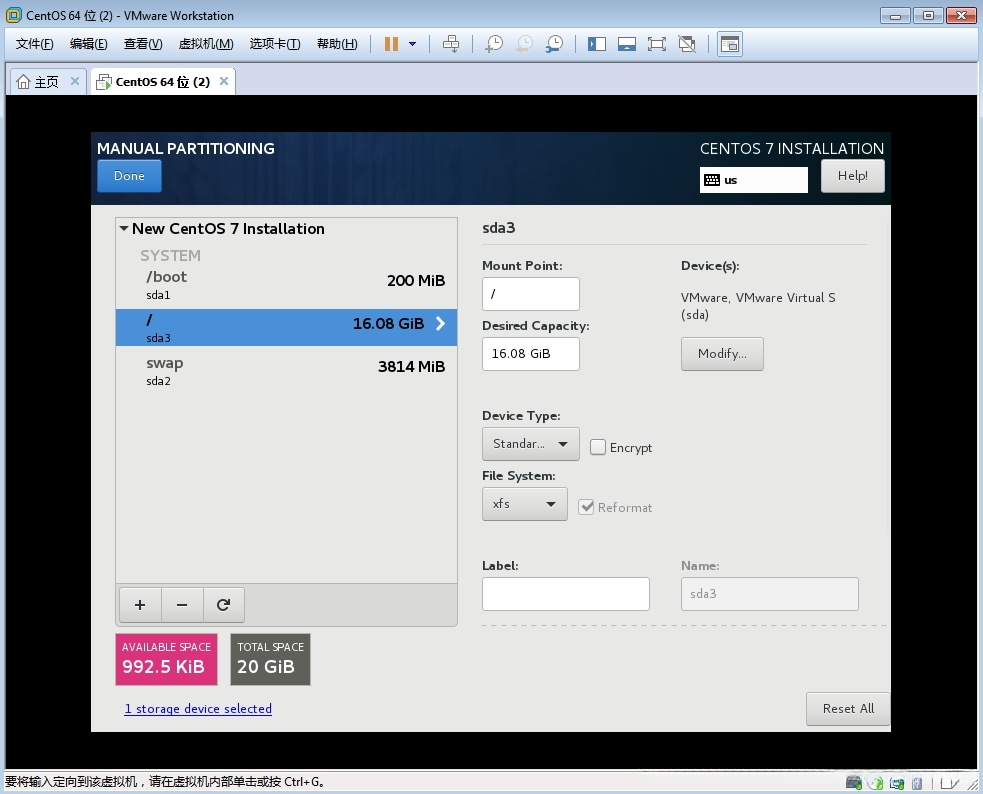Take a snapshot with the clock-plus icon
983x794 pixels.
pos(494,44)
